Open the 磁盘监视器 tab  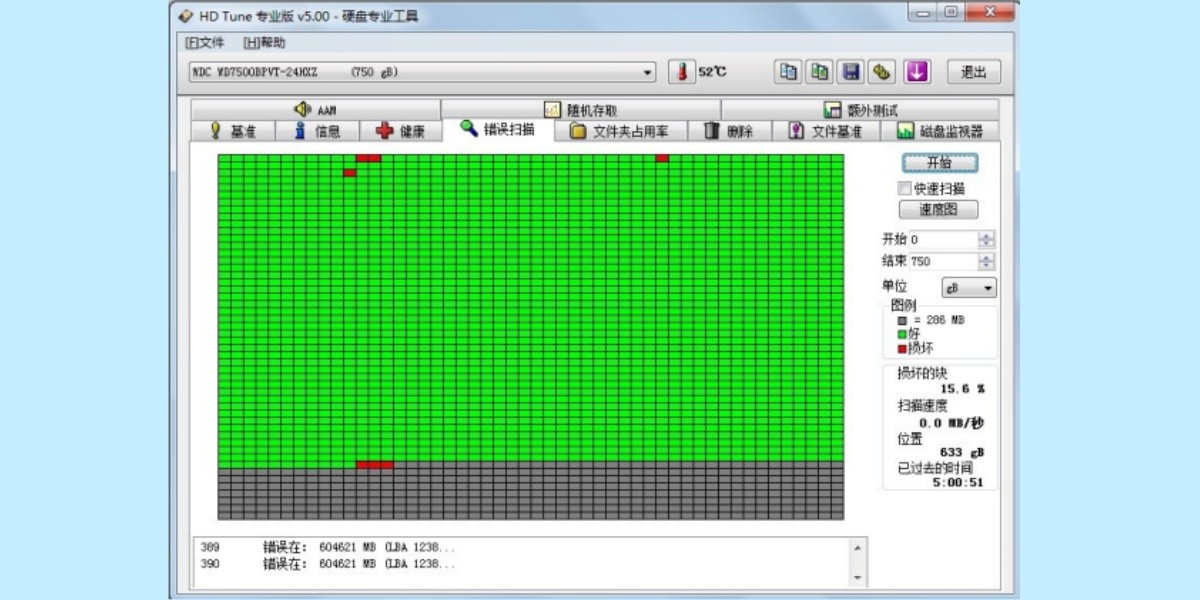coord(940,131)
